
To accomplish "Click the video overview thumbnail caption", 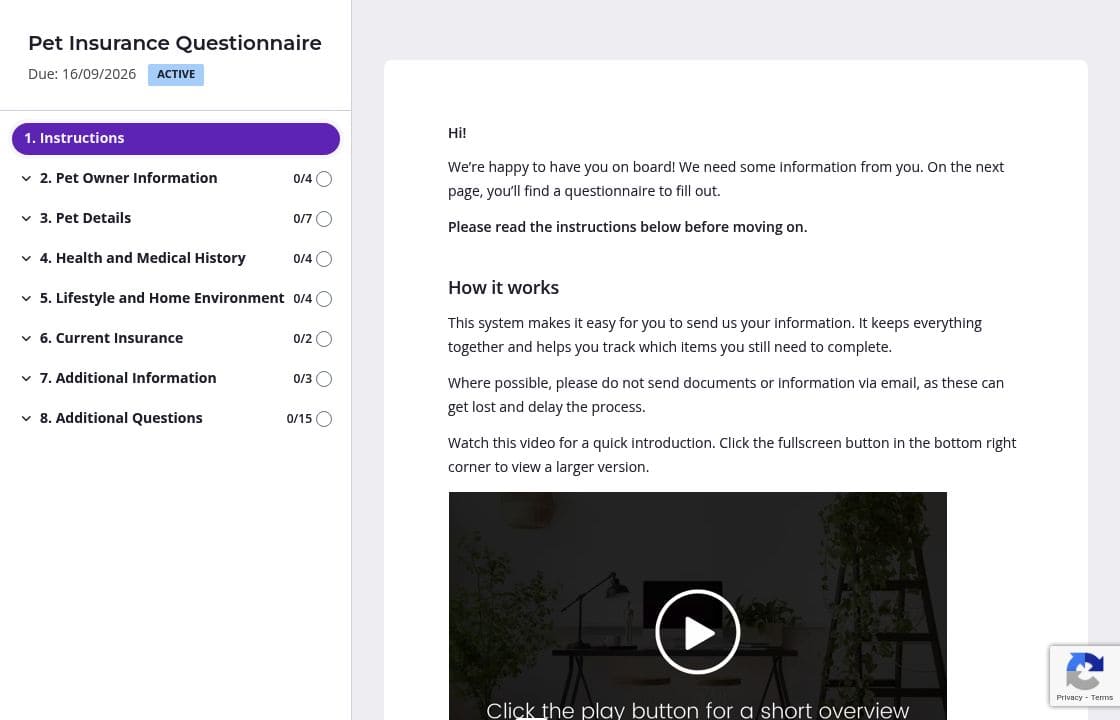I will 697,709.
